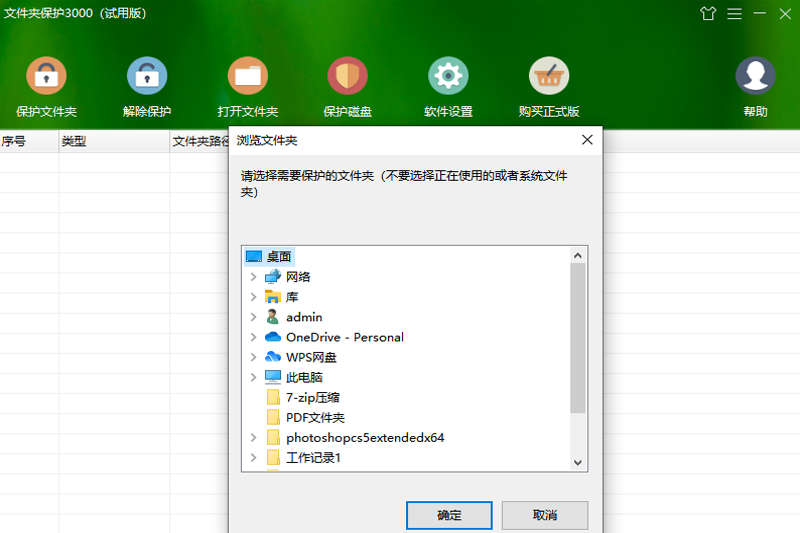Open the 打开文件夹 folder icon

pos(247,76)
